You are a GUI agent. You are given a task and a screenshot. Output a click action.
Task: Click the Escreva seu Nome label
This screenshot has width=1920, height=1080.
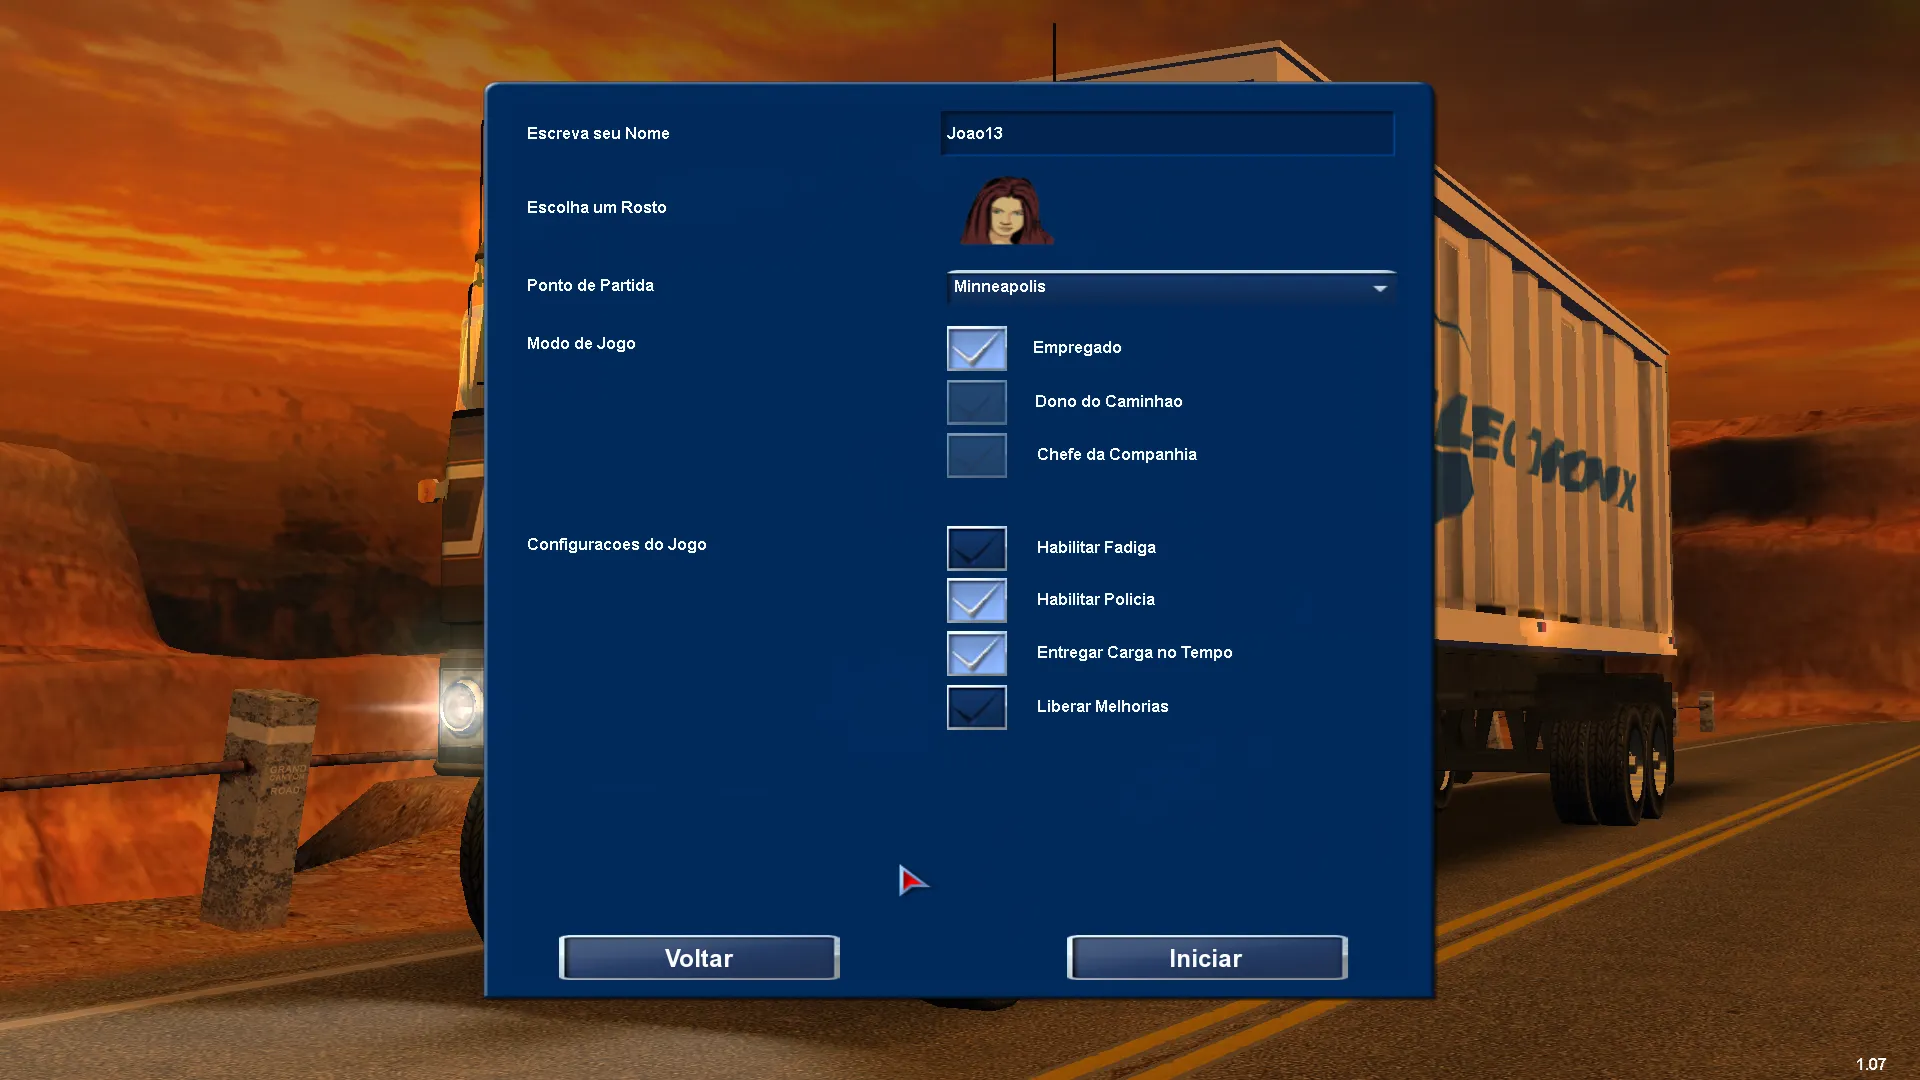[x=598, y=133]
